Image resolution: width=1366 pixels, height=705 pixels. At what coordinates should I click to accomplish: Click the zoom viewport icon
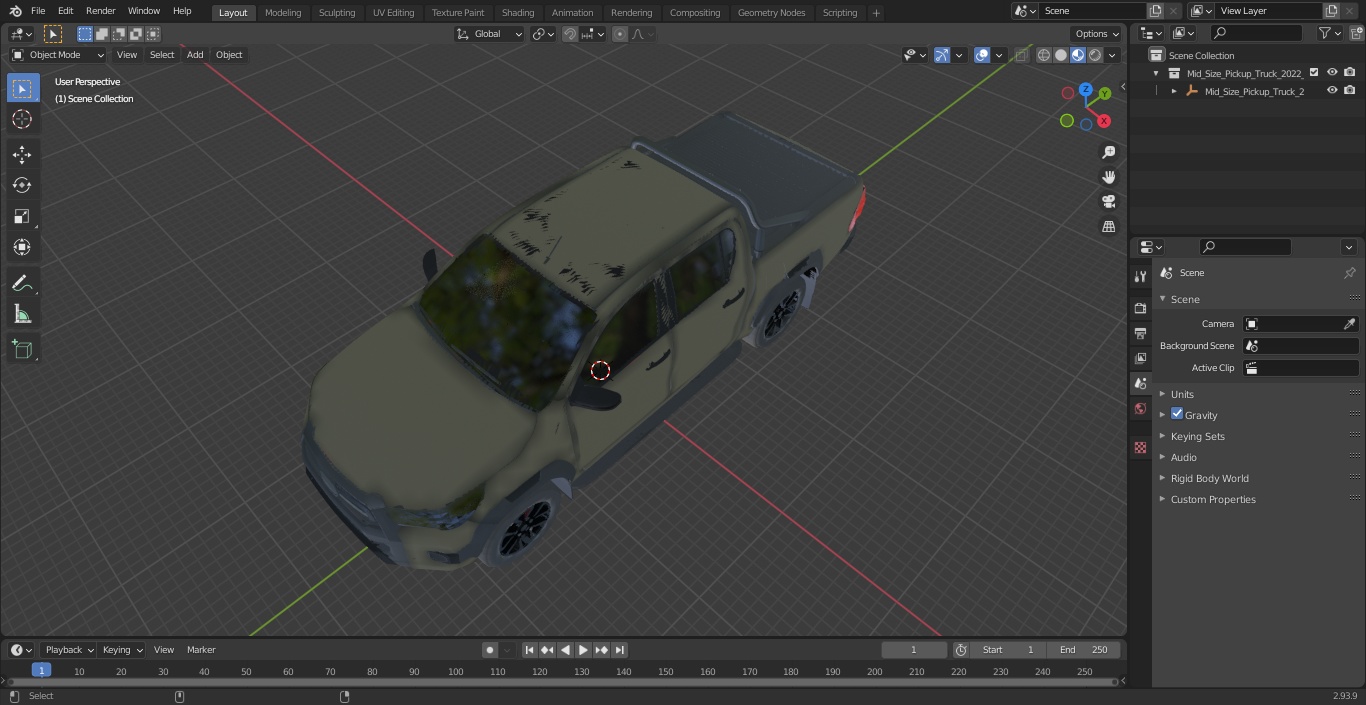(x=1108, y=152)
